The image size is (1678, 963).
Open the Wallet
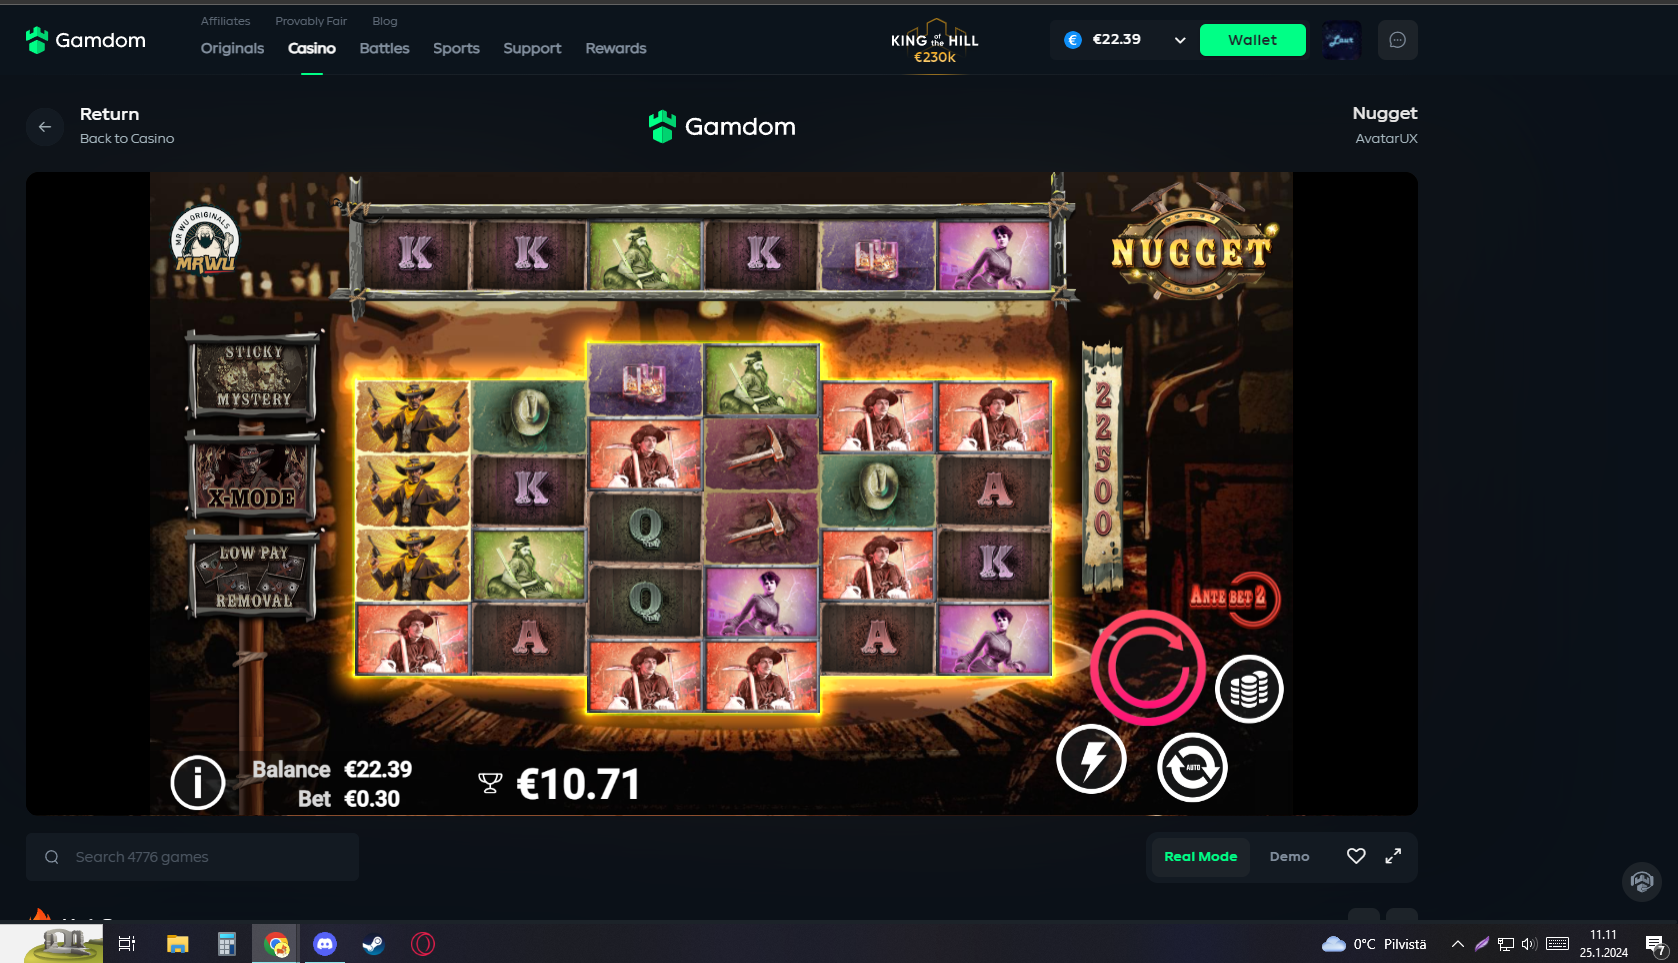[x=1252, y=40]
